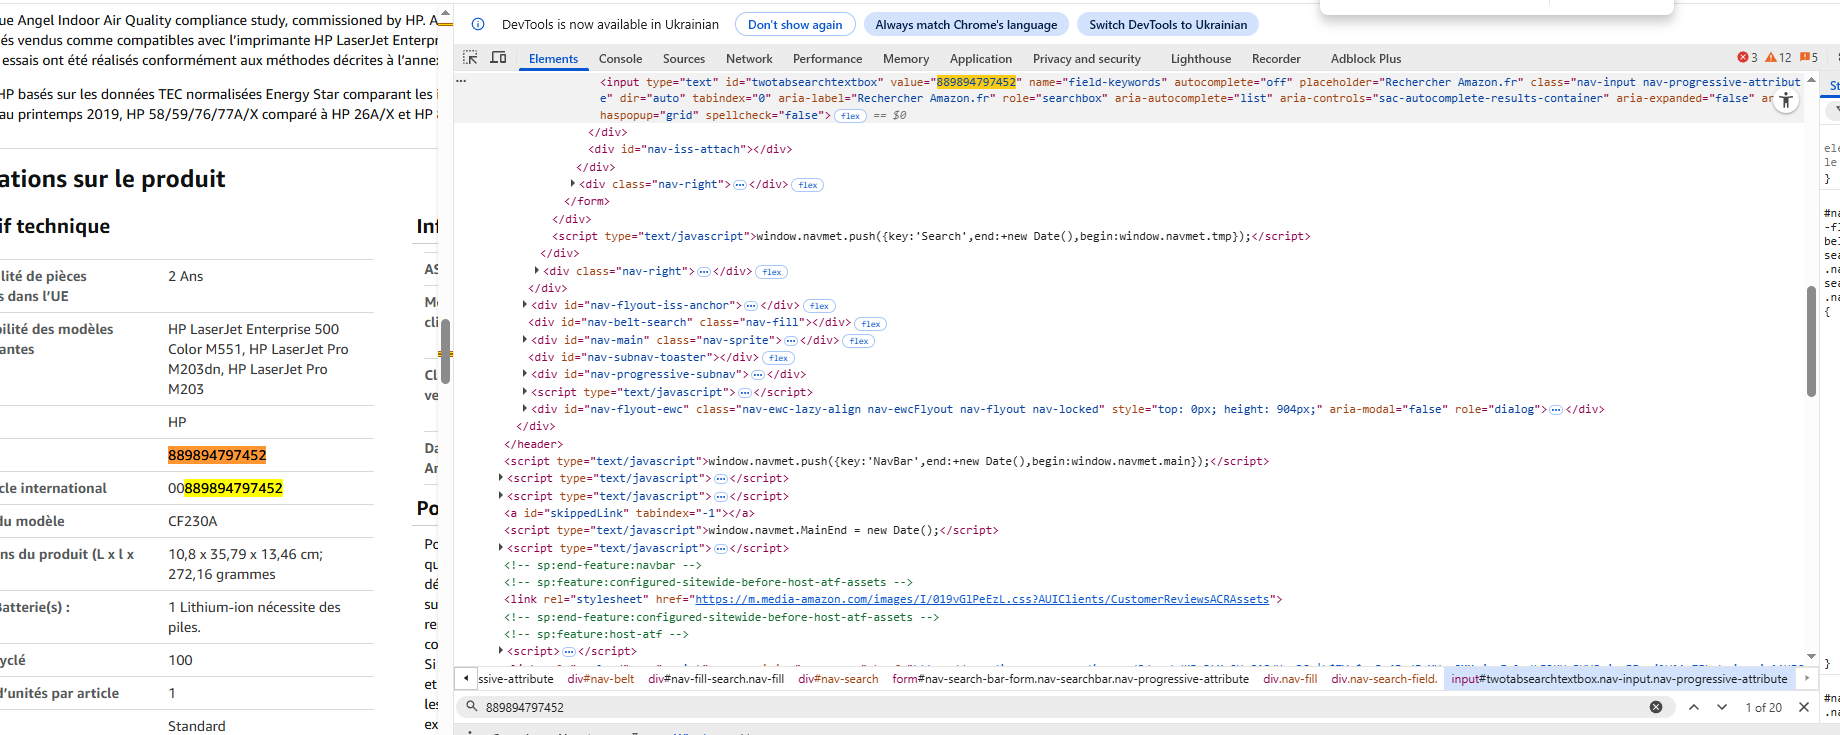Toggle flex badge on first nav-right div
This screenshot has height=735, width=1840.
[808, 185]
